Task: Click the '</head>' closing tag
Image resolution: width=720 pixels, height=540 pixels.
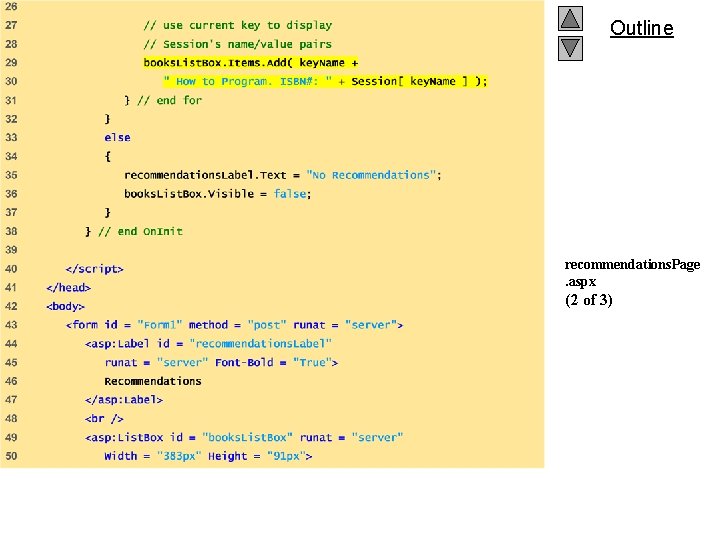Action: tap(68, 287)
